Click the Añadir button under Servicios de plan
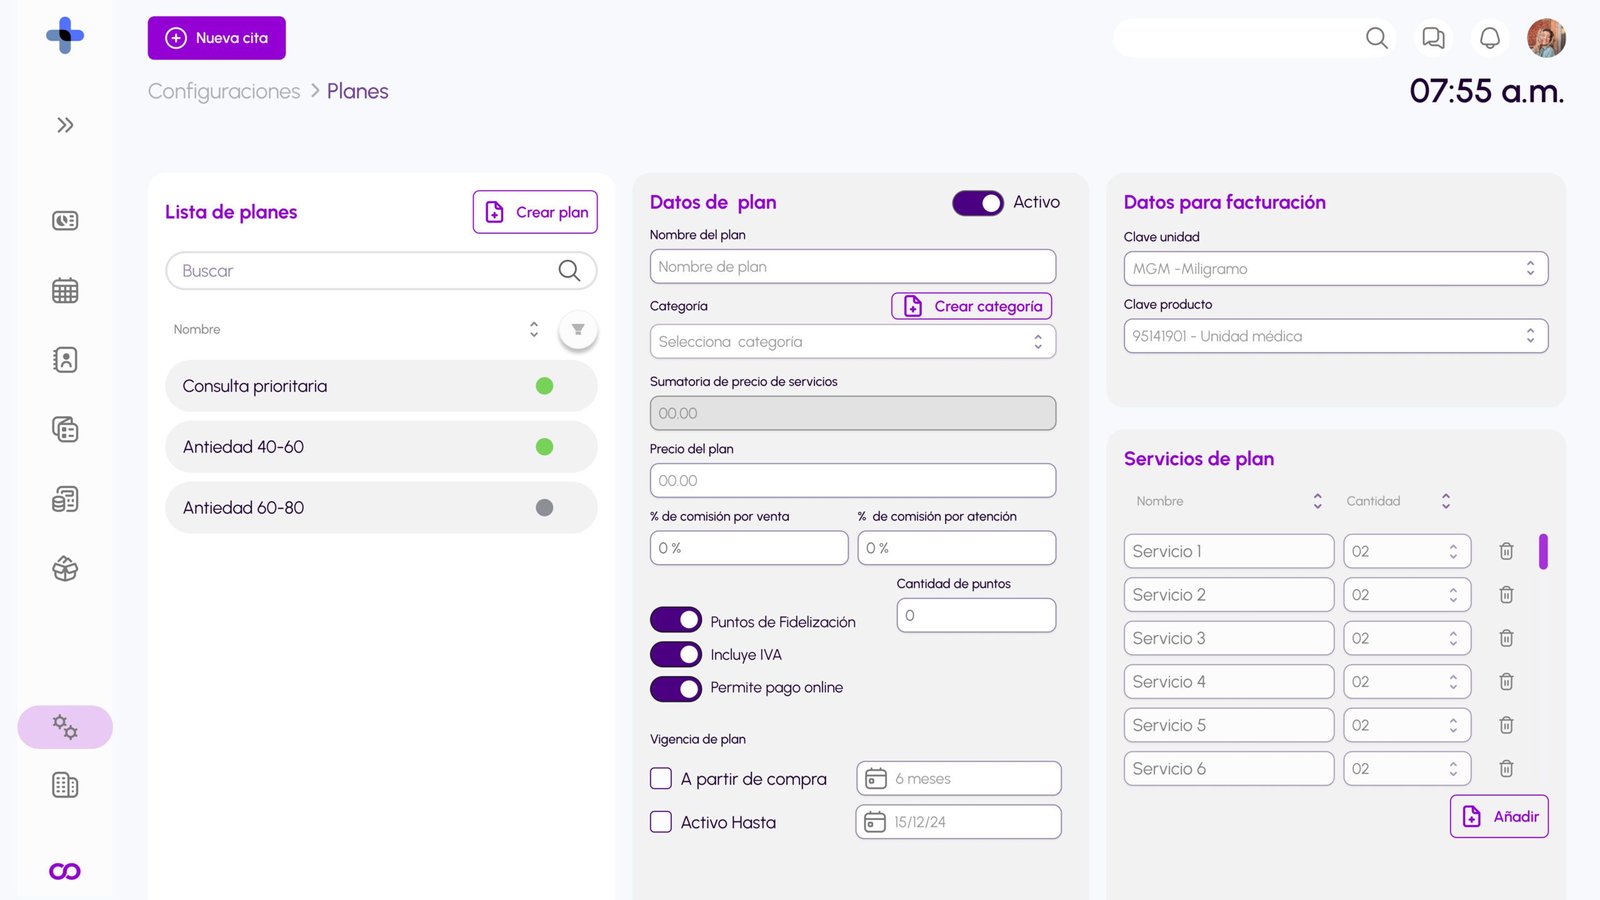 (x=1498, y=816)
